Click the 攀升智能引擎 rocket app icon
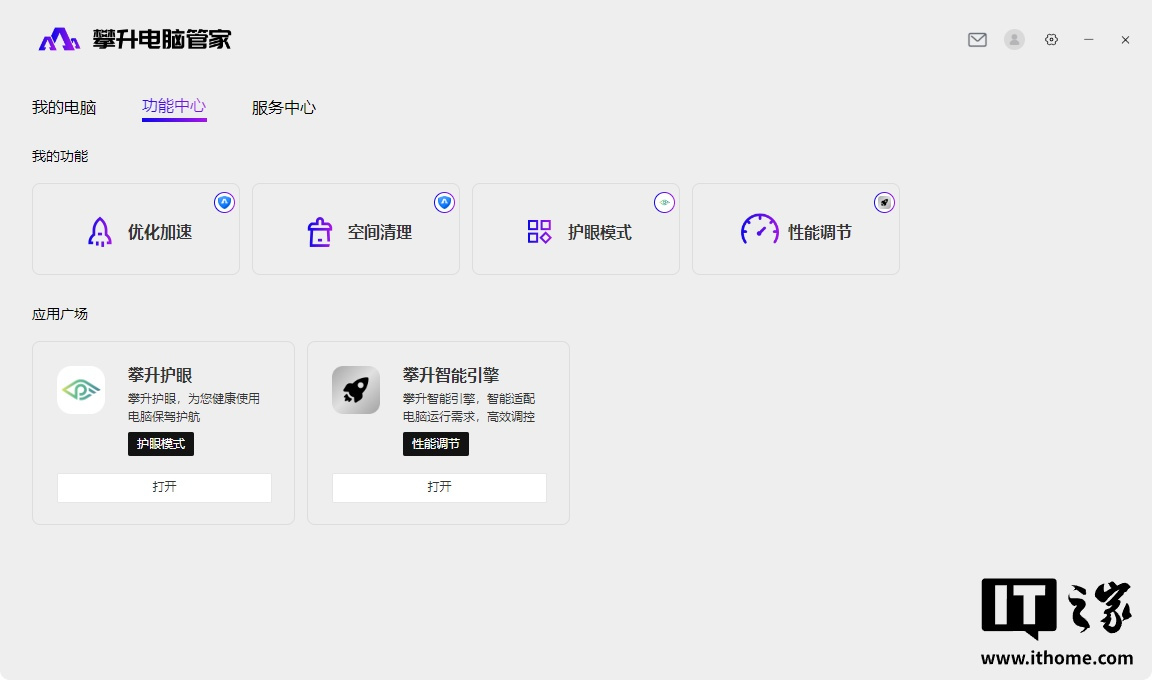The height and width of the screenshot is (680, 1152). (x=356, y=390)
